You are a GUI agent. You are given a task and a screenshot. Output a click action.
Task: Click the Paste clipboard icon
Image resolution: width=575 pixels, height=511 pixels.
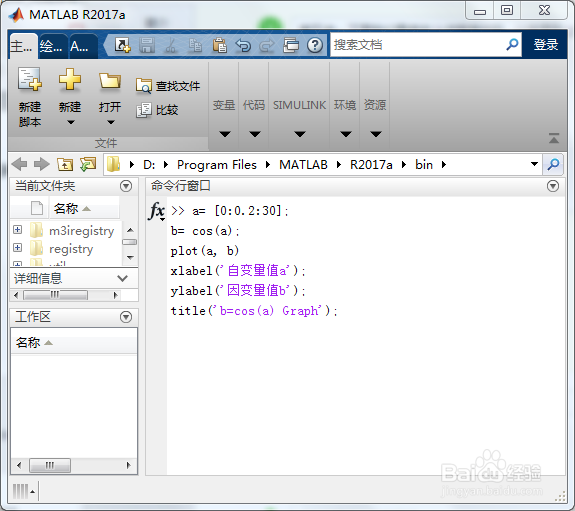[219, 45]
